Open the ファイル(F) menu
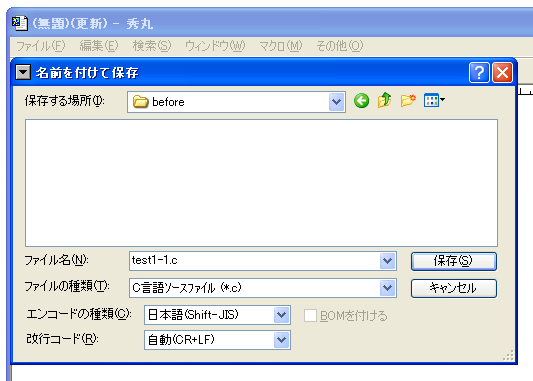The height and width of the screenshot is (381, 533). [x=41, y=46]
